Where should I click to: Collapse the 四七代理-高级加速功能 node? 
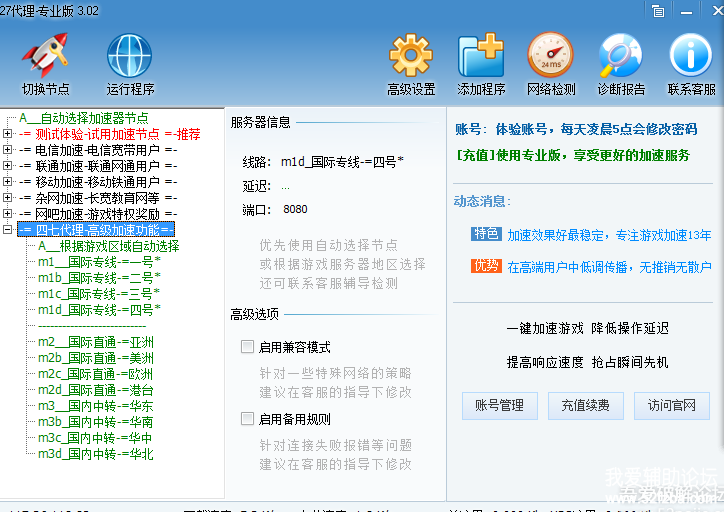point(8,230)
